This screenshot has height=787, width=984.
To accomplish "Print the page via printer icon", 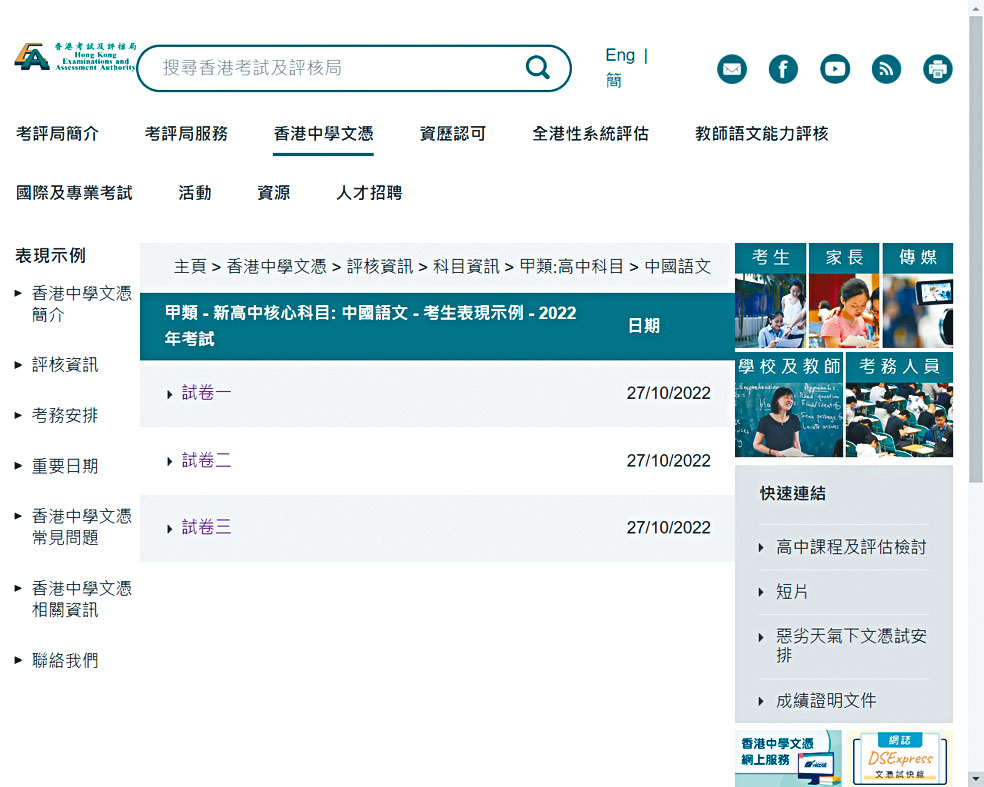I will (x=938, y=69).
